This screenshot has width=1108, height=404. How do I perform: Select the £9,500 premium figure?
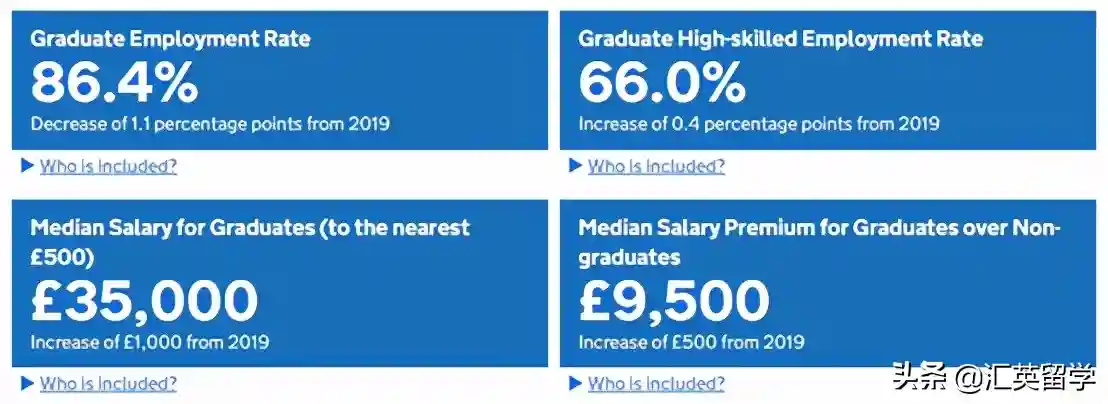click(674, 300)
